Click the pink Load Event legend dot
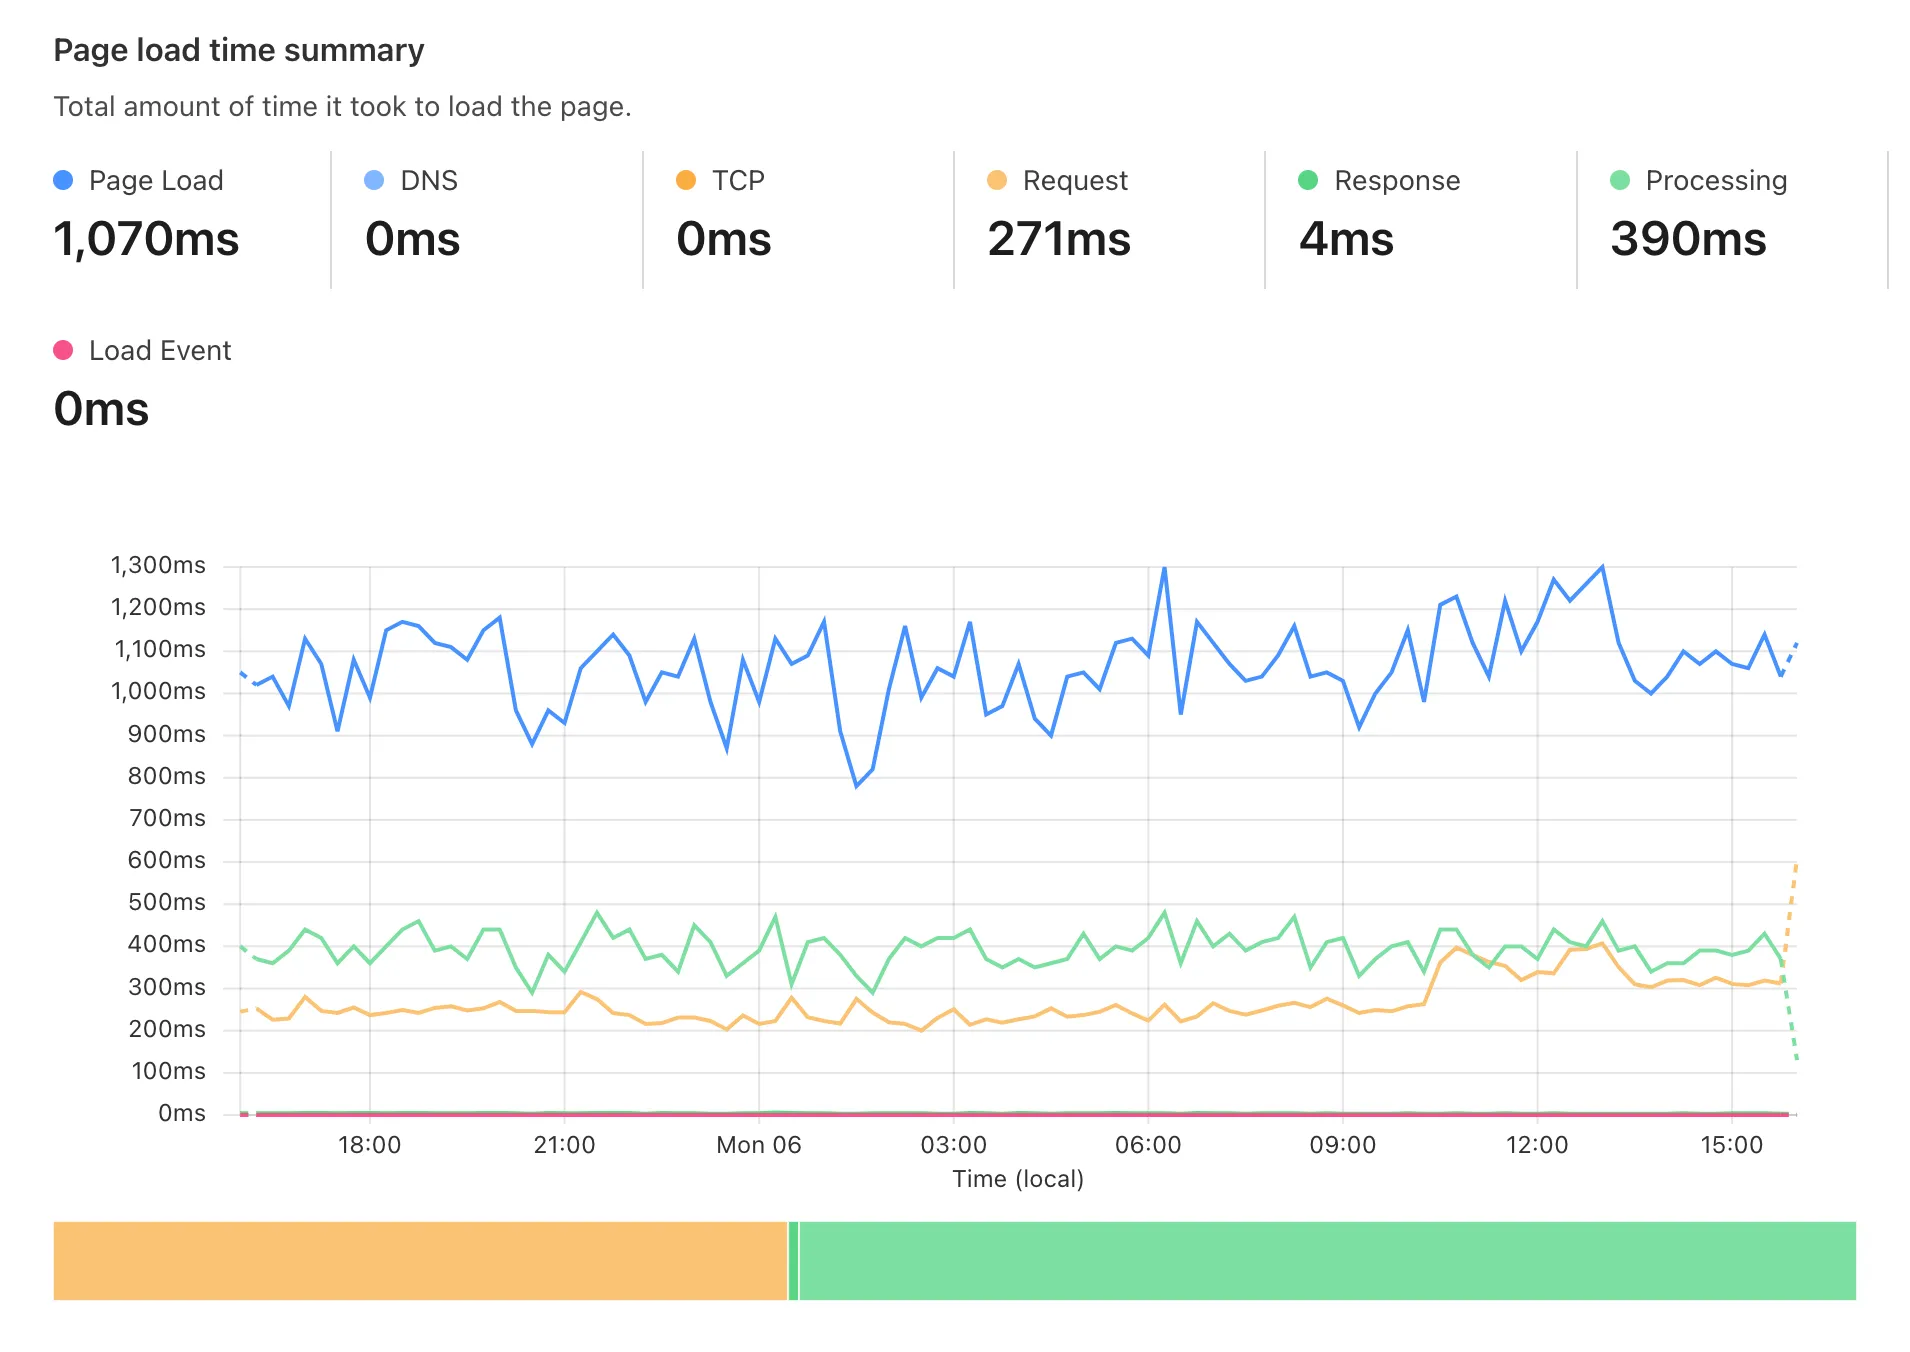Image resolution: width=1910 pixels, height=1352 pixels. click(x=63, y=350)
